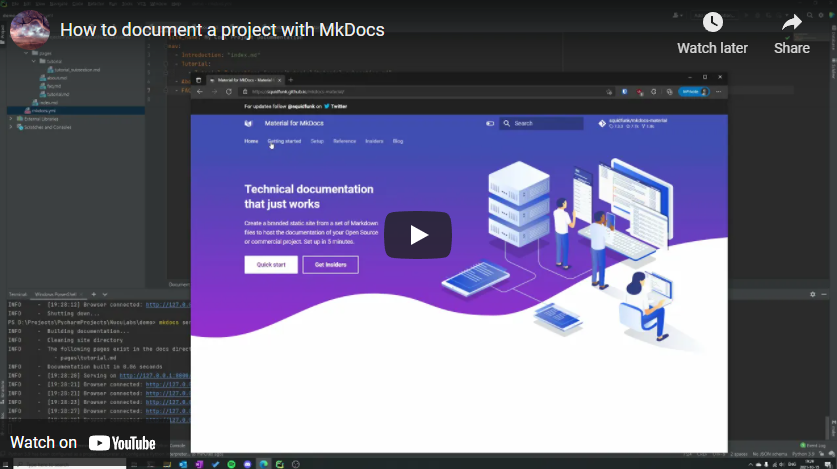Screen dimensions: 837x469
Task: Click the Material for MkDocs logo
Action: [248, 123]
